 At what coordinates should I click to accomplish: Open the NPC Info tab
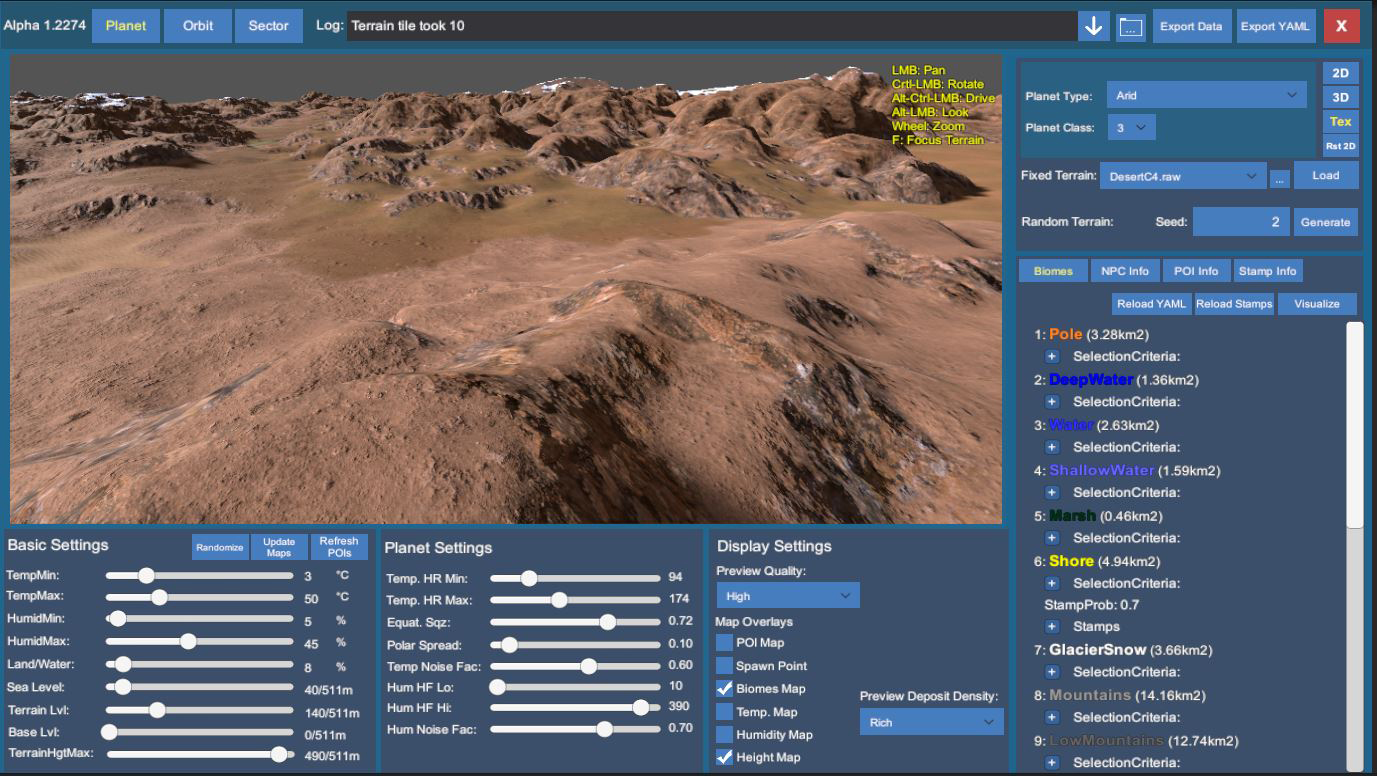pyautogui.click(x=1125, y=271)
